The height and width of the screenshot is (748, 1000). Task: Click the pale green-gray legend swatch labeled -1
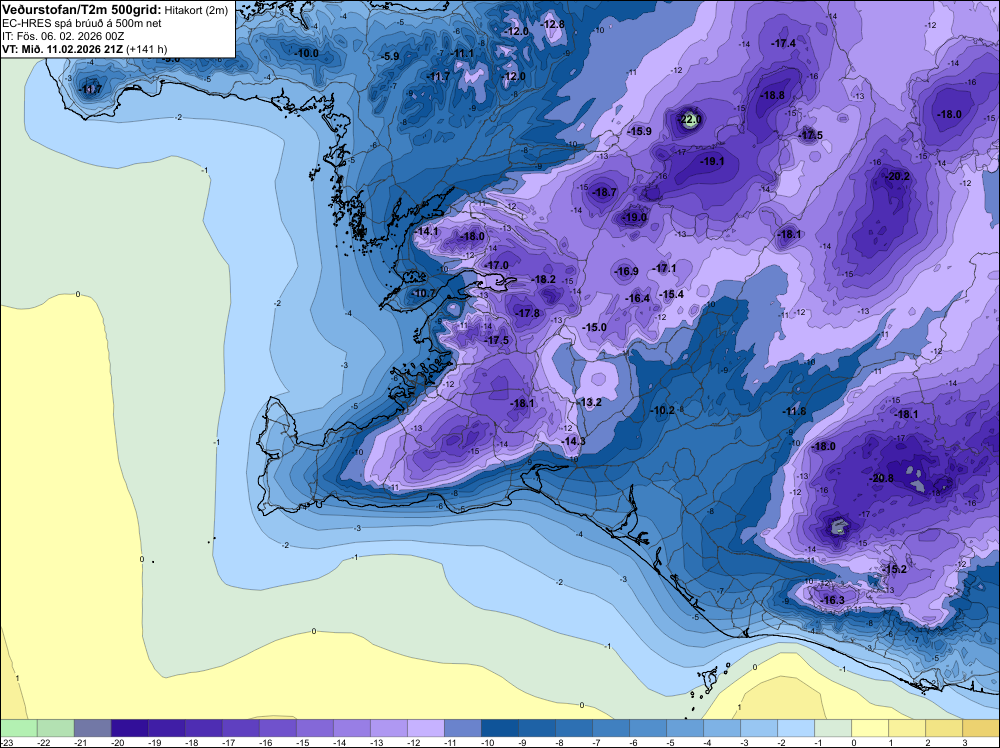click(832, 728)
